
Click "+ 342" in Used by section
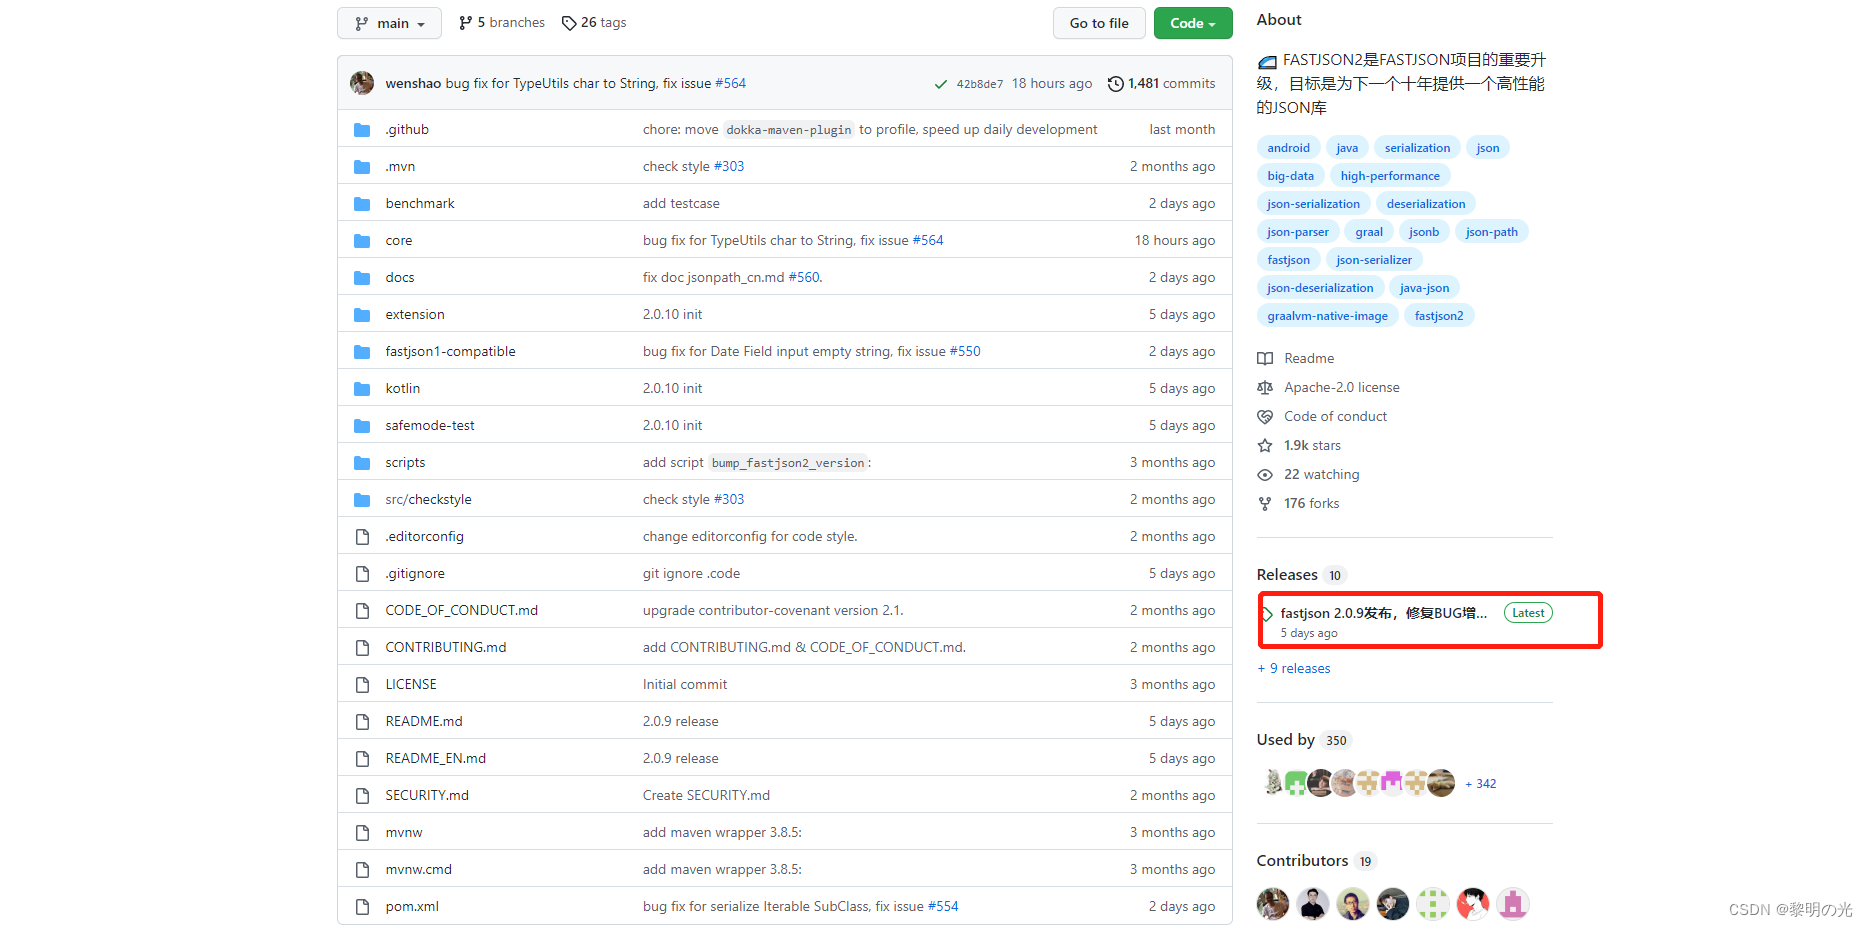[1480, 783]
